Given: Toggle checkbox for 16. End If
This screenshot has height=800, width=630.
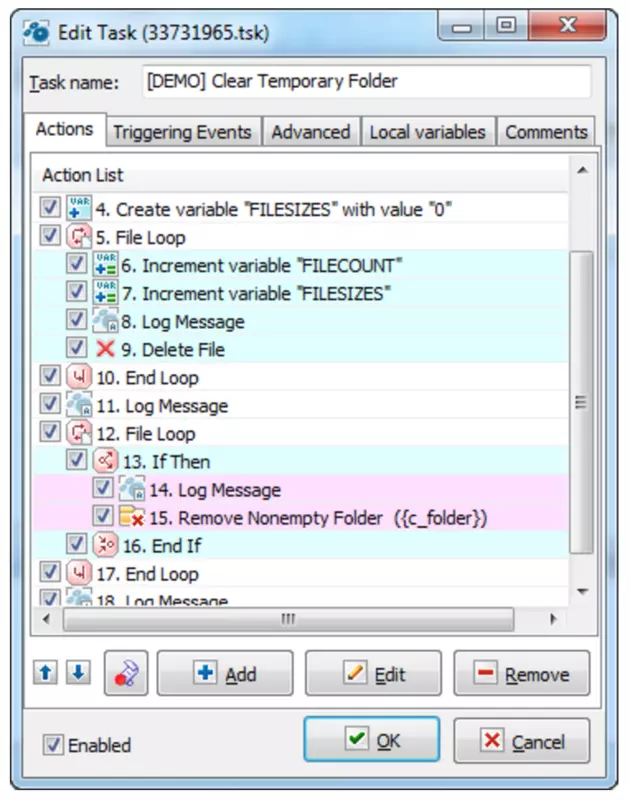Looking at the screenshot, I should coord(77,544).
